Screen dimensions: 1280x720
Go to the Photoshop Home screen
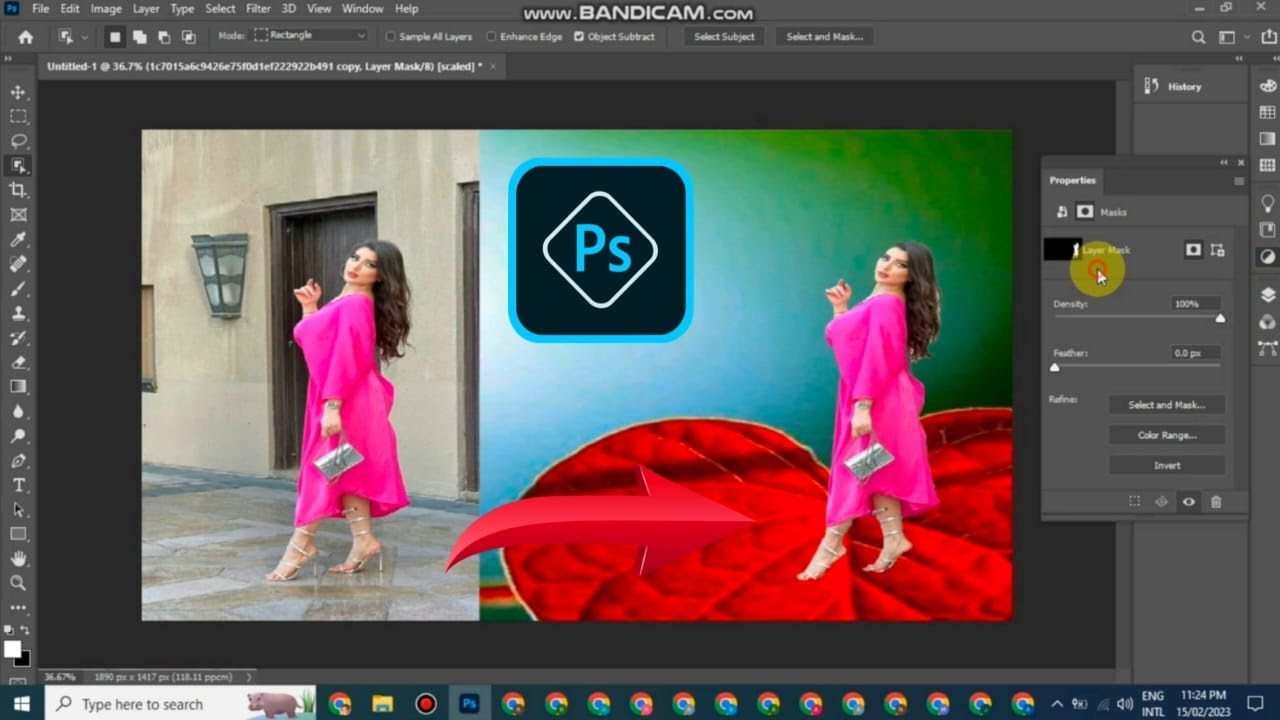[25, 37]
